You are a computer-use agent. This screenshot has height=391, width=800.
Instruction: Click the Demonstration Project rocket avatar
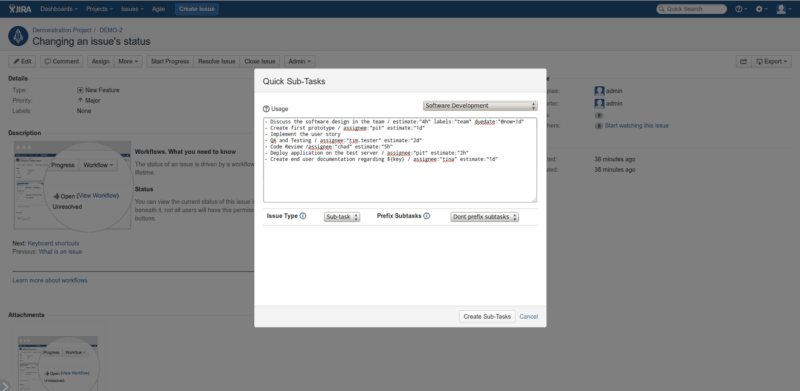pyautogui.click(x=18, y=36)
